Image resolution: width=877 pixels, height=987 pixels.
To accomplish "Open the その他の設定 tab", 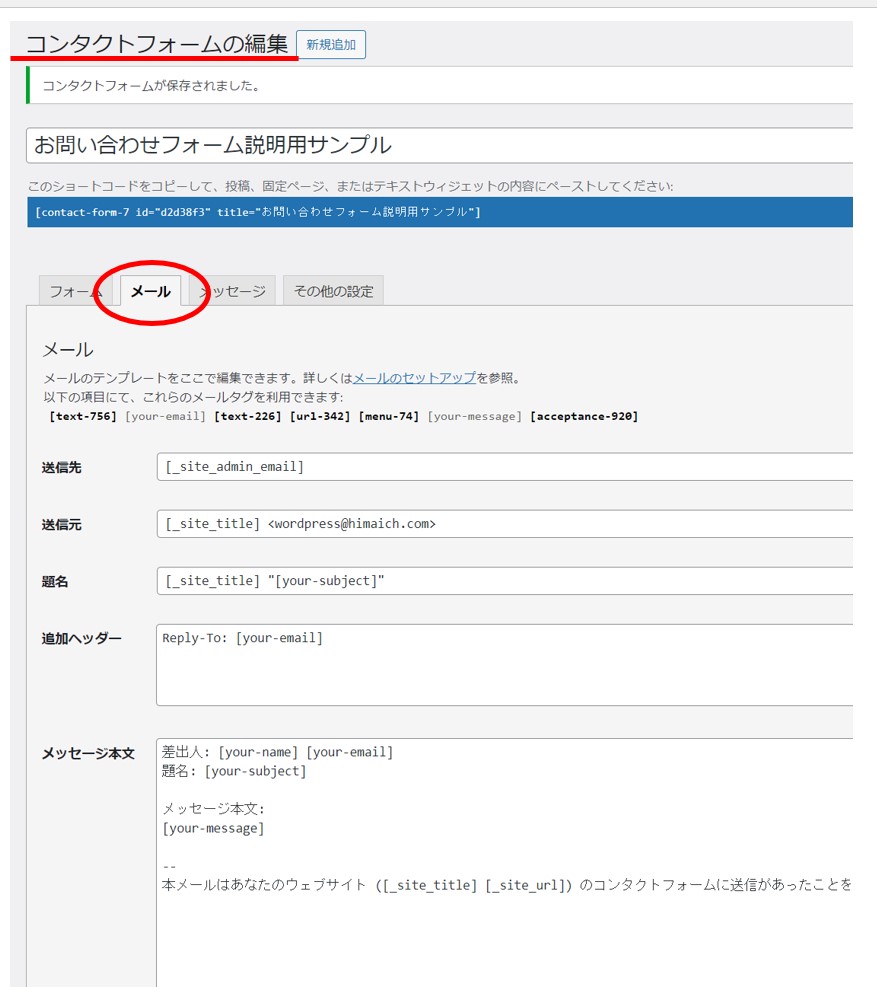I will click(x=333, y=291).
